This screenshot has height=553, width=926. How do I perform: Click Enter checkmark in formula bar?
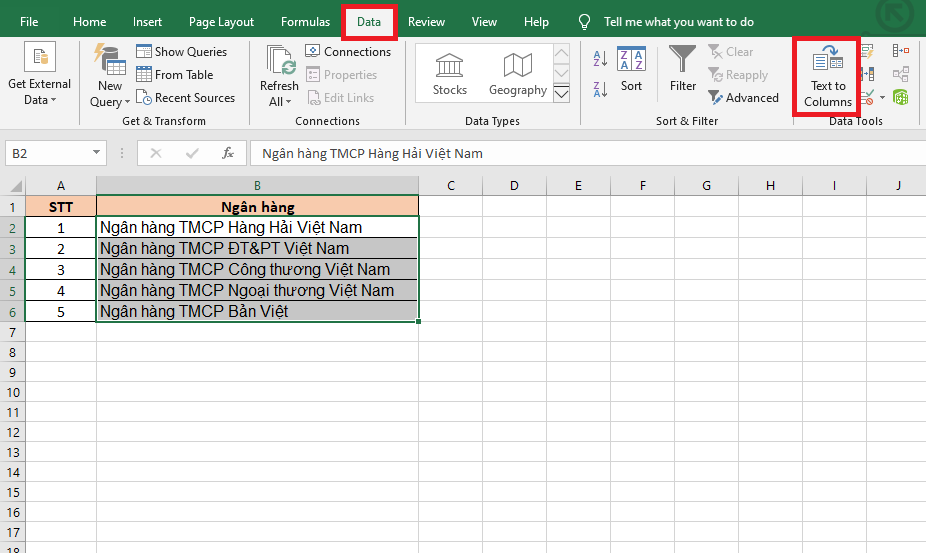192,154
